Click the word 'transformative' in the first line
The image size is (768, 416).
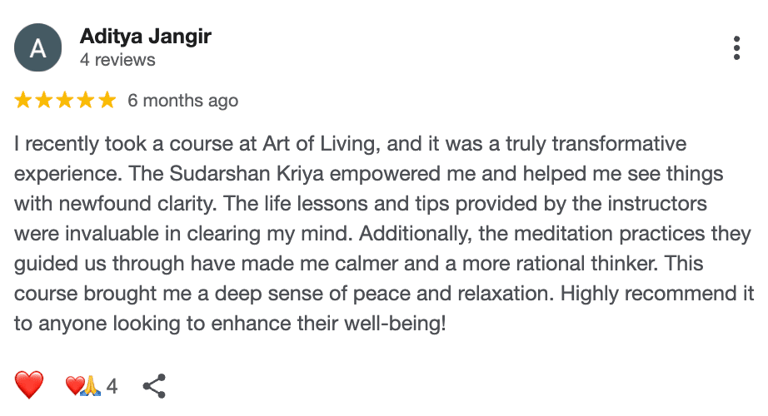619,144
